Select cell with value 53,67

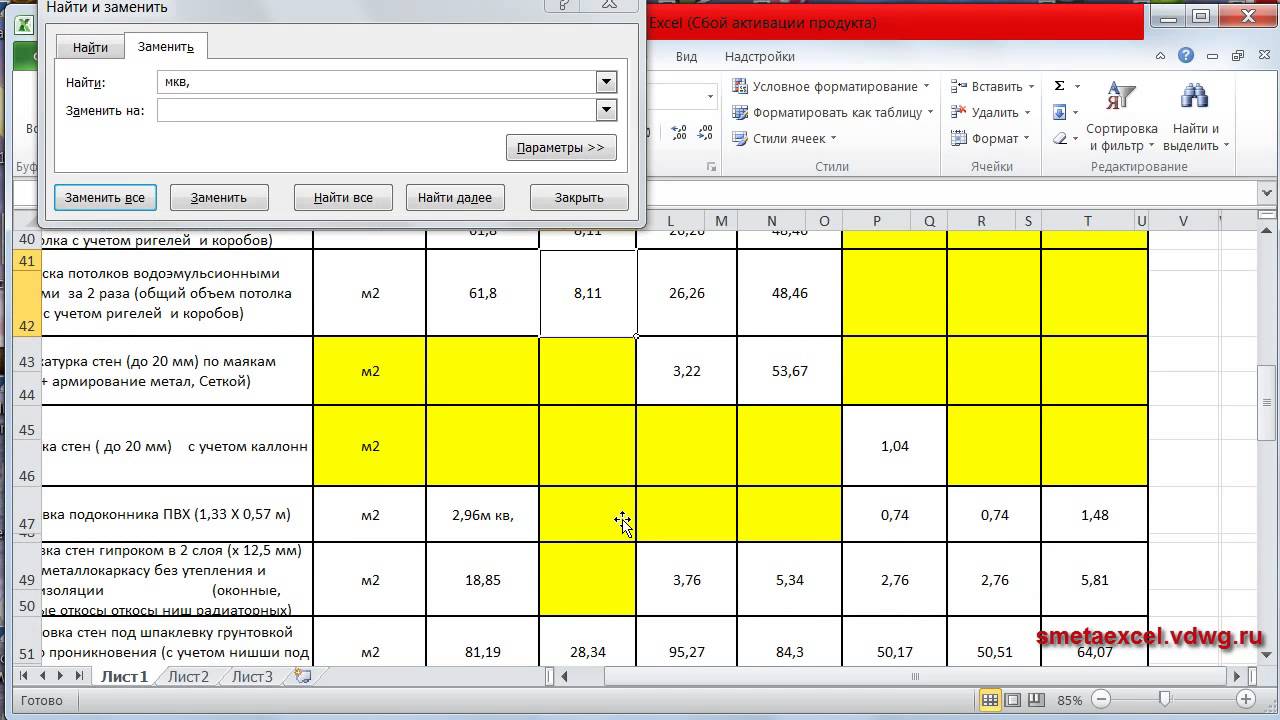(790, 371)
